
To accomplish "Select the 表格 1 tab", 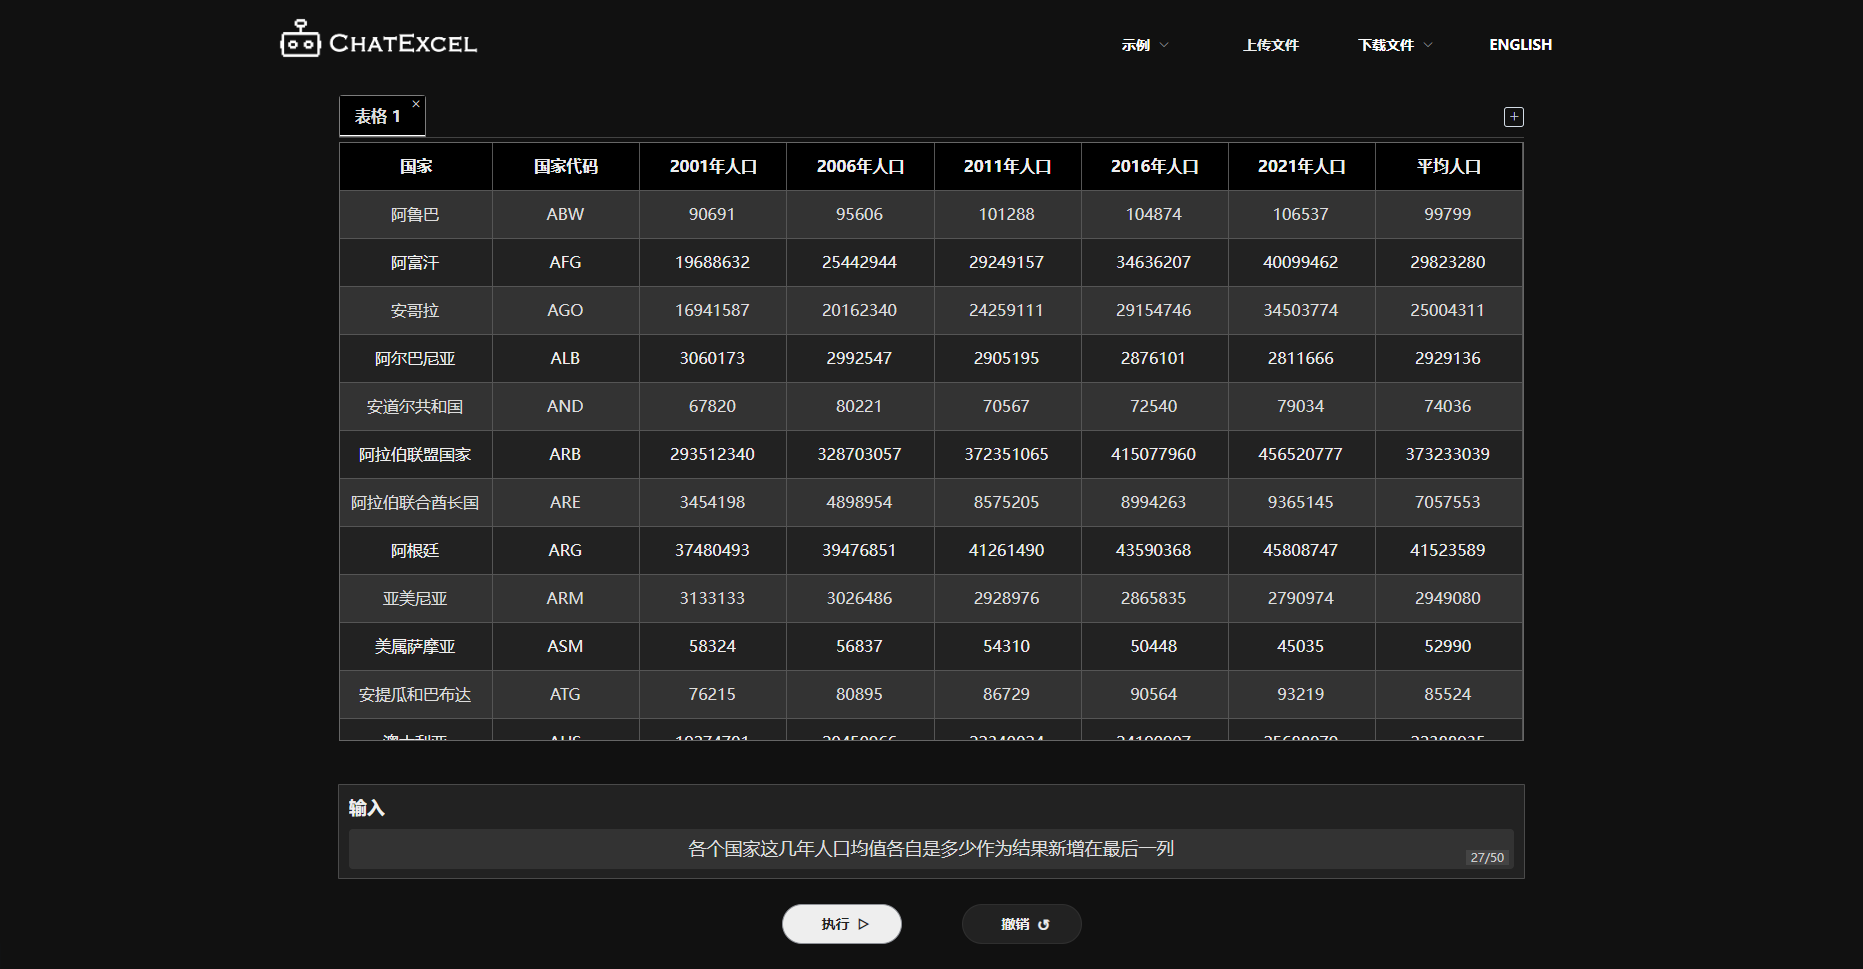I will pyautogui.click(x=377, y=117).
